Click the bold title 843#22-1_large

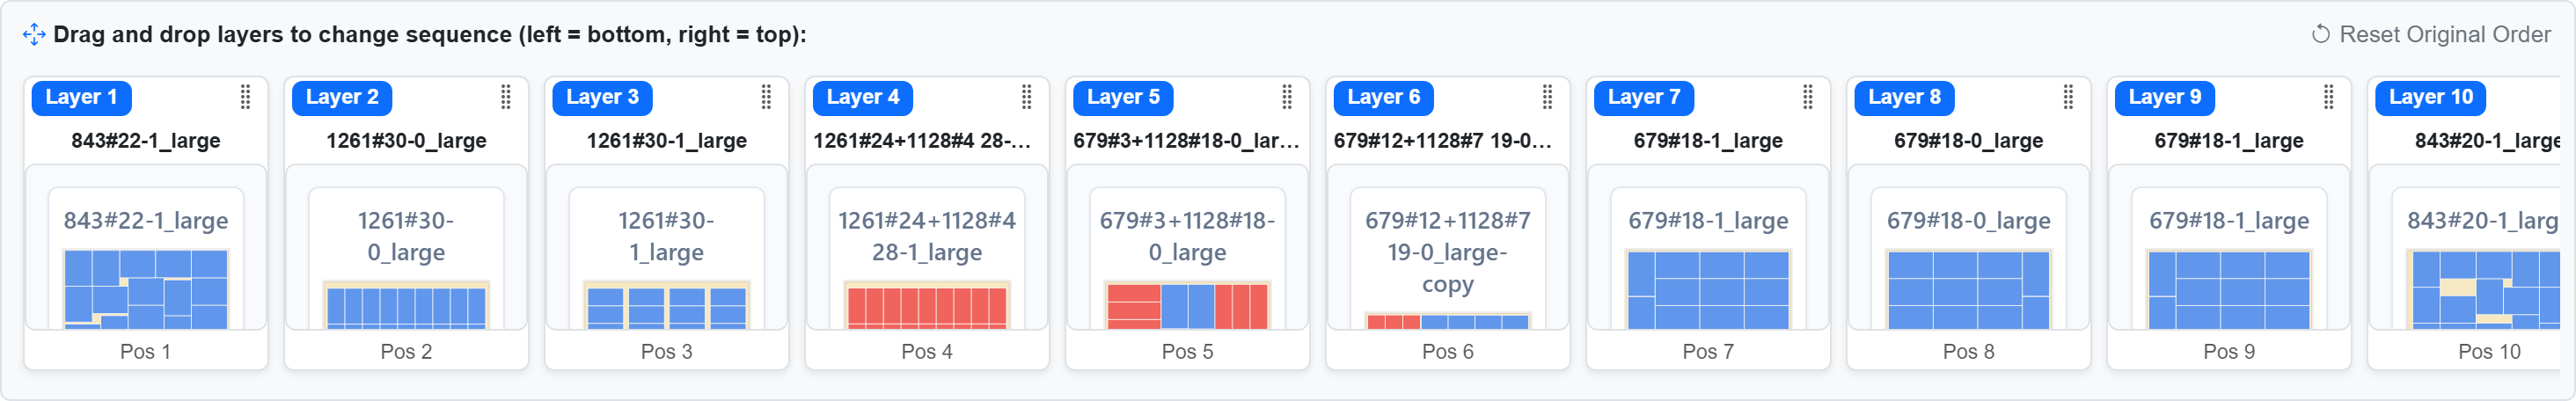point(146,141)
